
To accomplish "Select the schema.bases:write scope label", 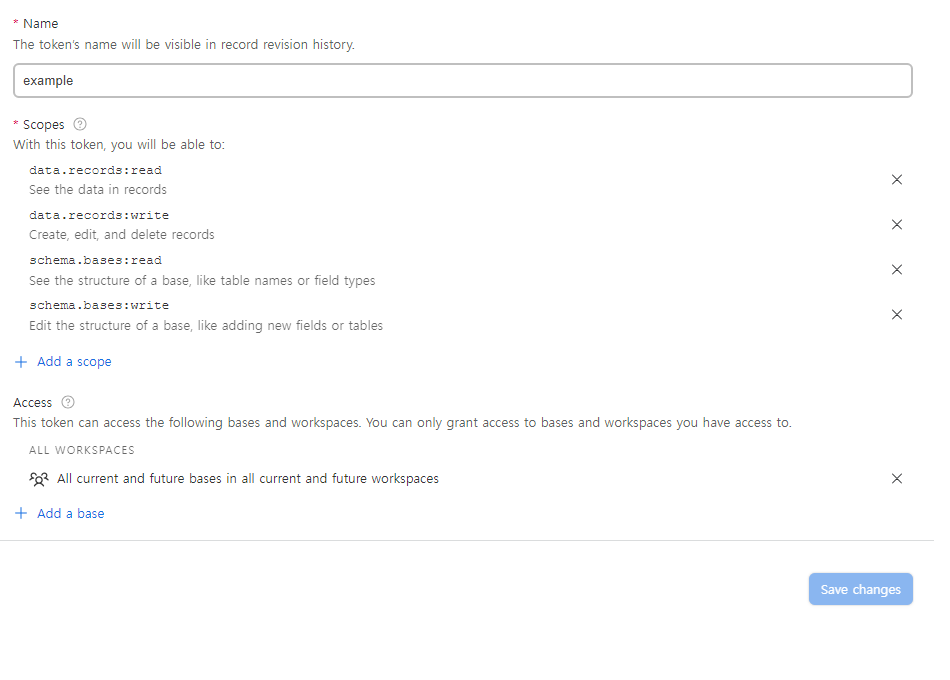I will coord(99,306).
